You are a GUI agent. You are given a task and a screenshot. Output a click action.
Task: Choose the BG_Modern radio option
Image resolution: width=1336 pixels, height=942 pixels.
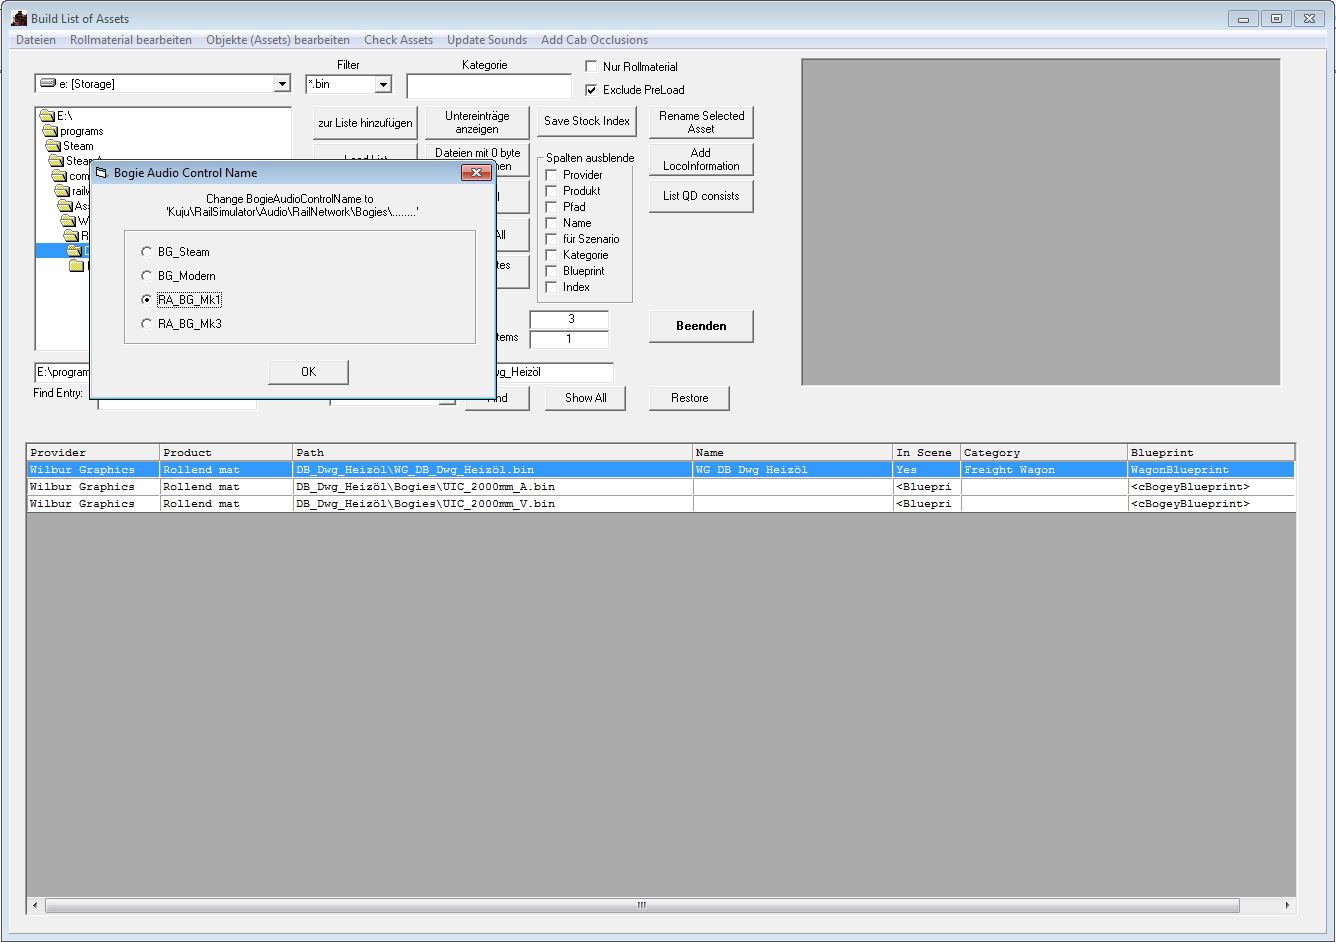[x=147, y=276]
